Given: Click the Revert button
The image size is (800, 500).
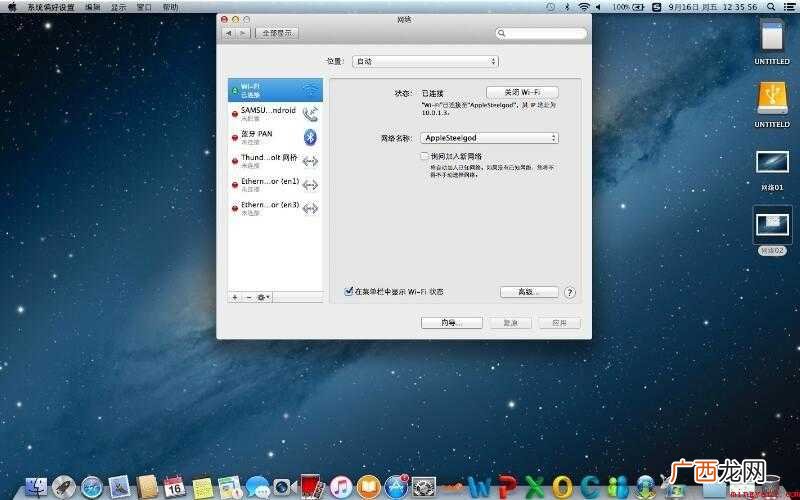Looking at the screenshot, I should pyautogui.click(x=510, y=323).
